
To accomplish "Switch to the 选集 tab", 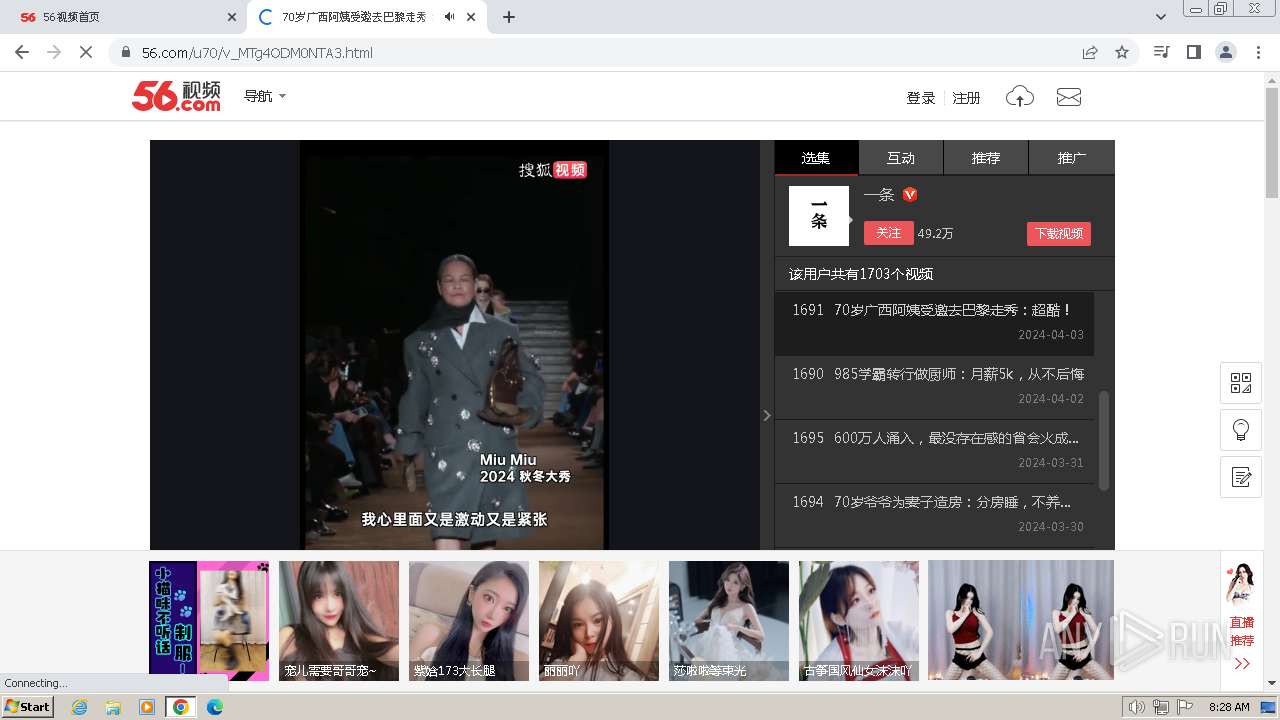I will pos(816,158).
